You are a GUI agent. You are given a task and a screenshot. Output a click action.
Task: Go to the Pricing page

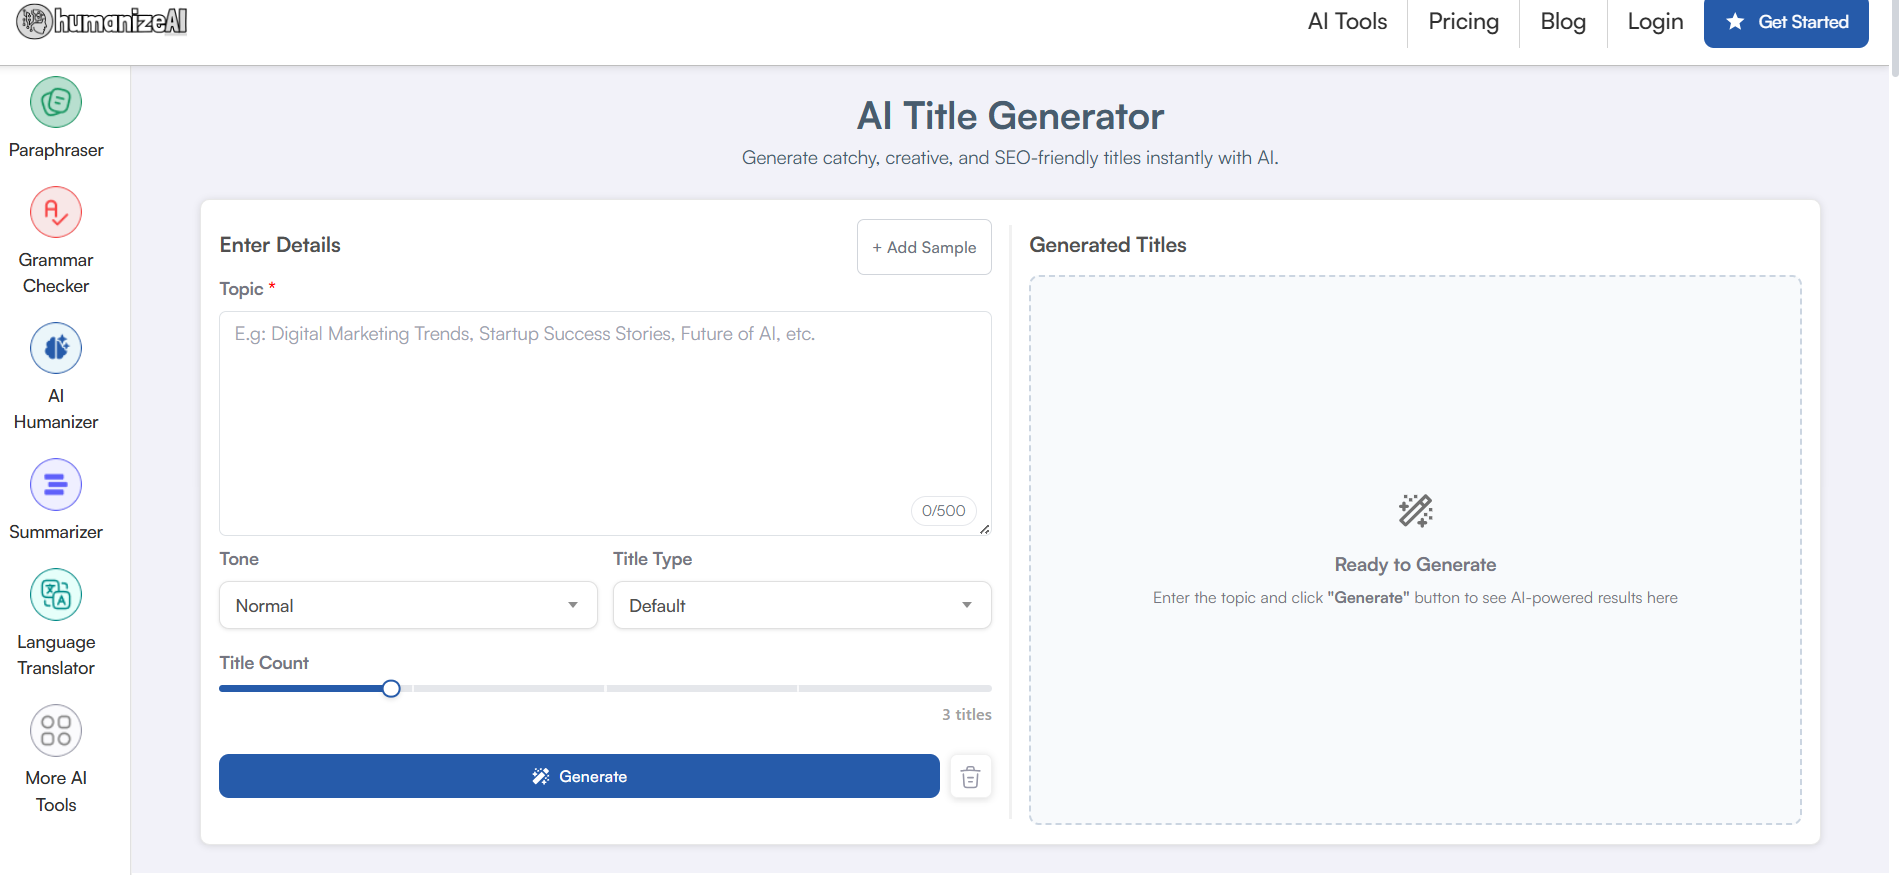[1463, 22]
